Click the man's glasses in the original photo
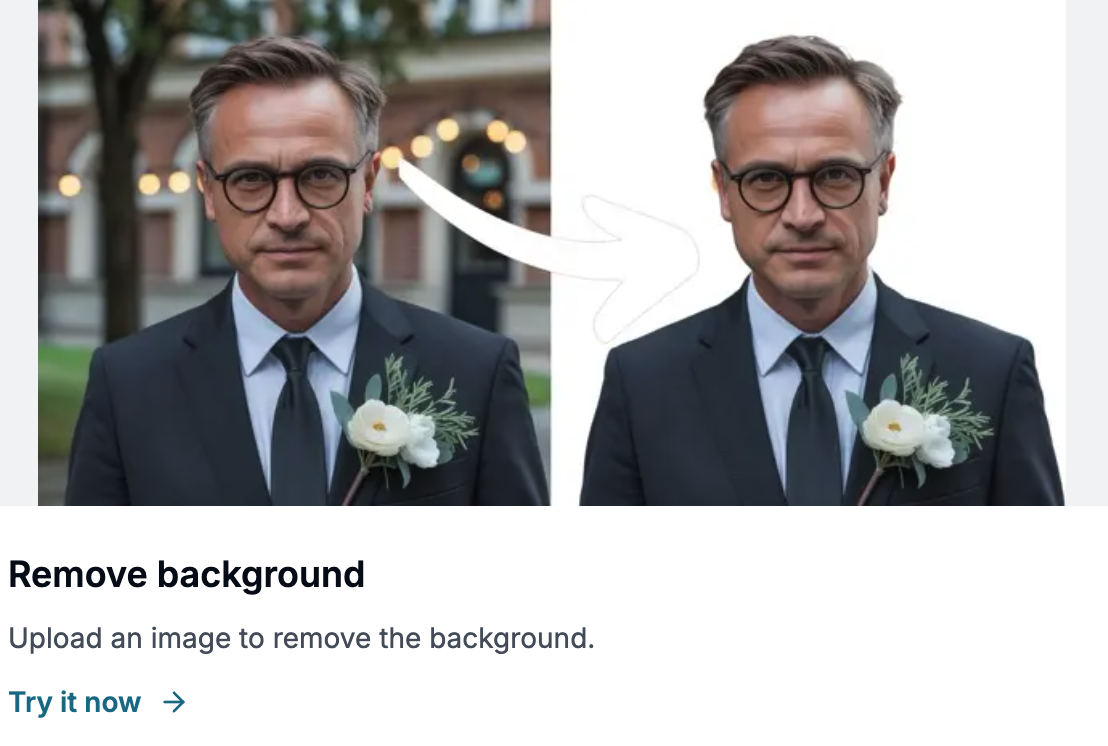Screen dimensions: 1108x746 point(287,184)
